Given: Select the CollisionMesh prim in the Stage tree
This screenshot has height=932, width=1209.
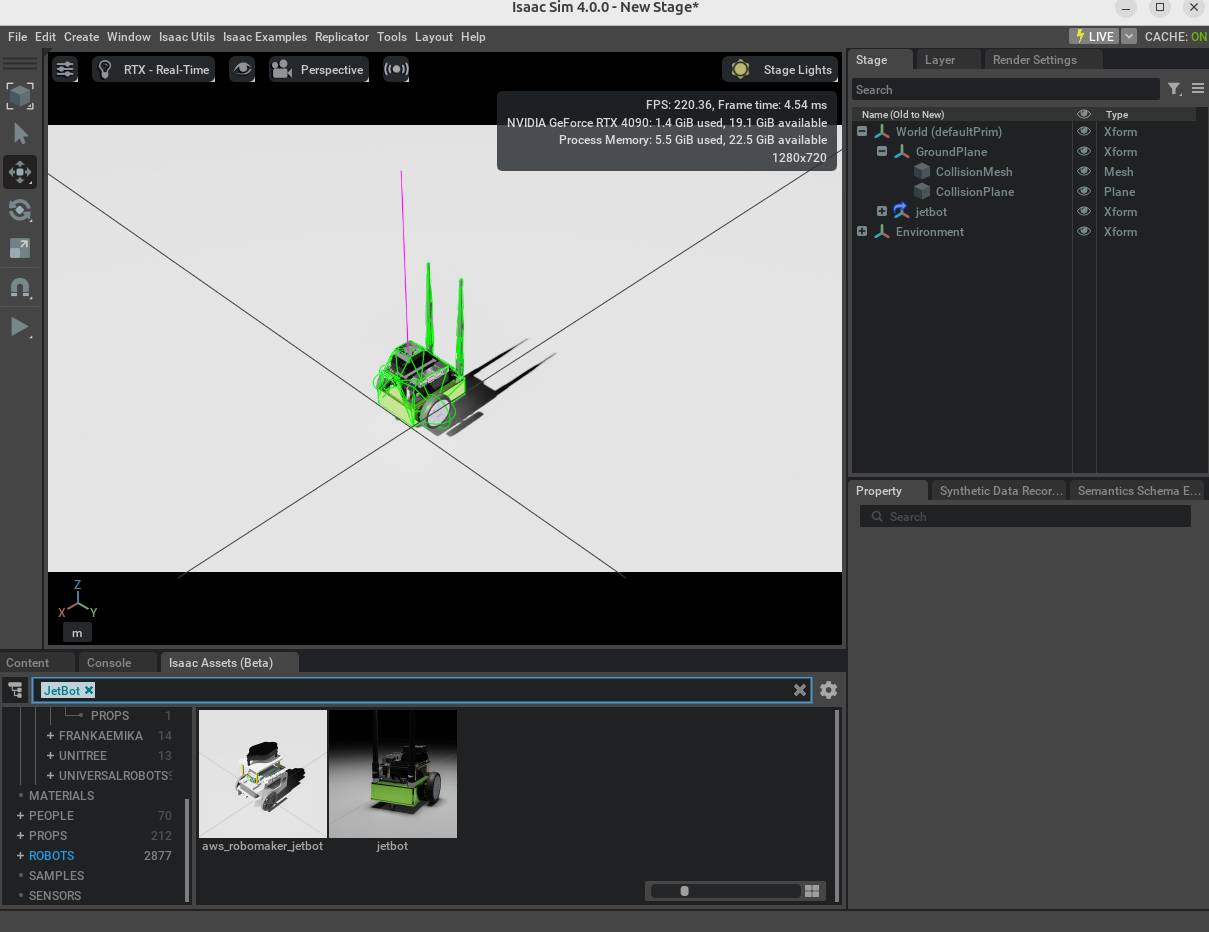Looking at the screenshot, I should pyautogui.click(x=974, y=171).
